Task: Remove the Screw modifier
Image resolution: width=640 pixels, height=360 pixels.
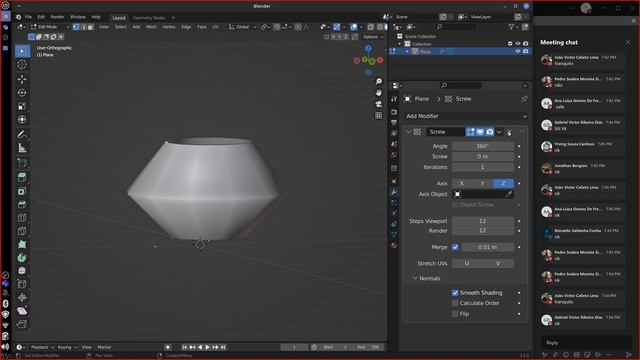Action: [x=509, y=132]
